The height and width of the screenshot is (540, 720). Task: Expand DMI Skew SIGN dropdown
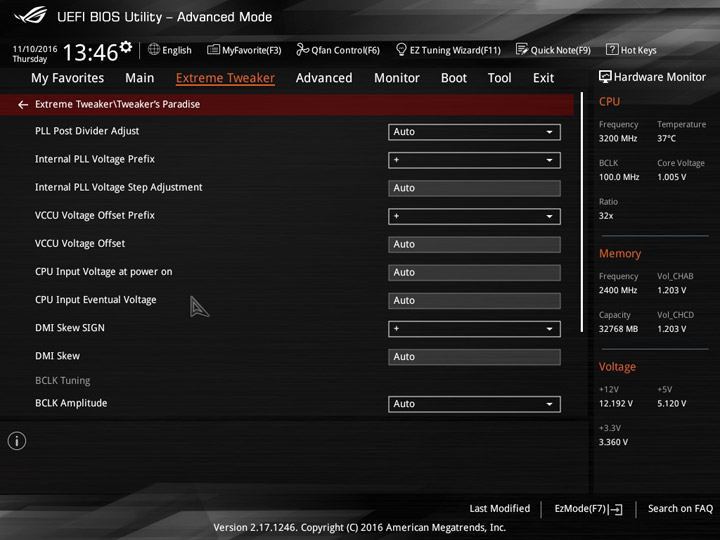pos(474,329)
